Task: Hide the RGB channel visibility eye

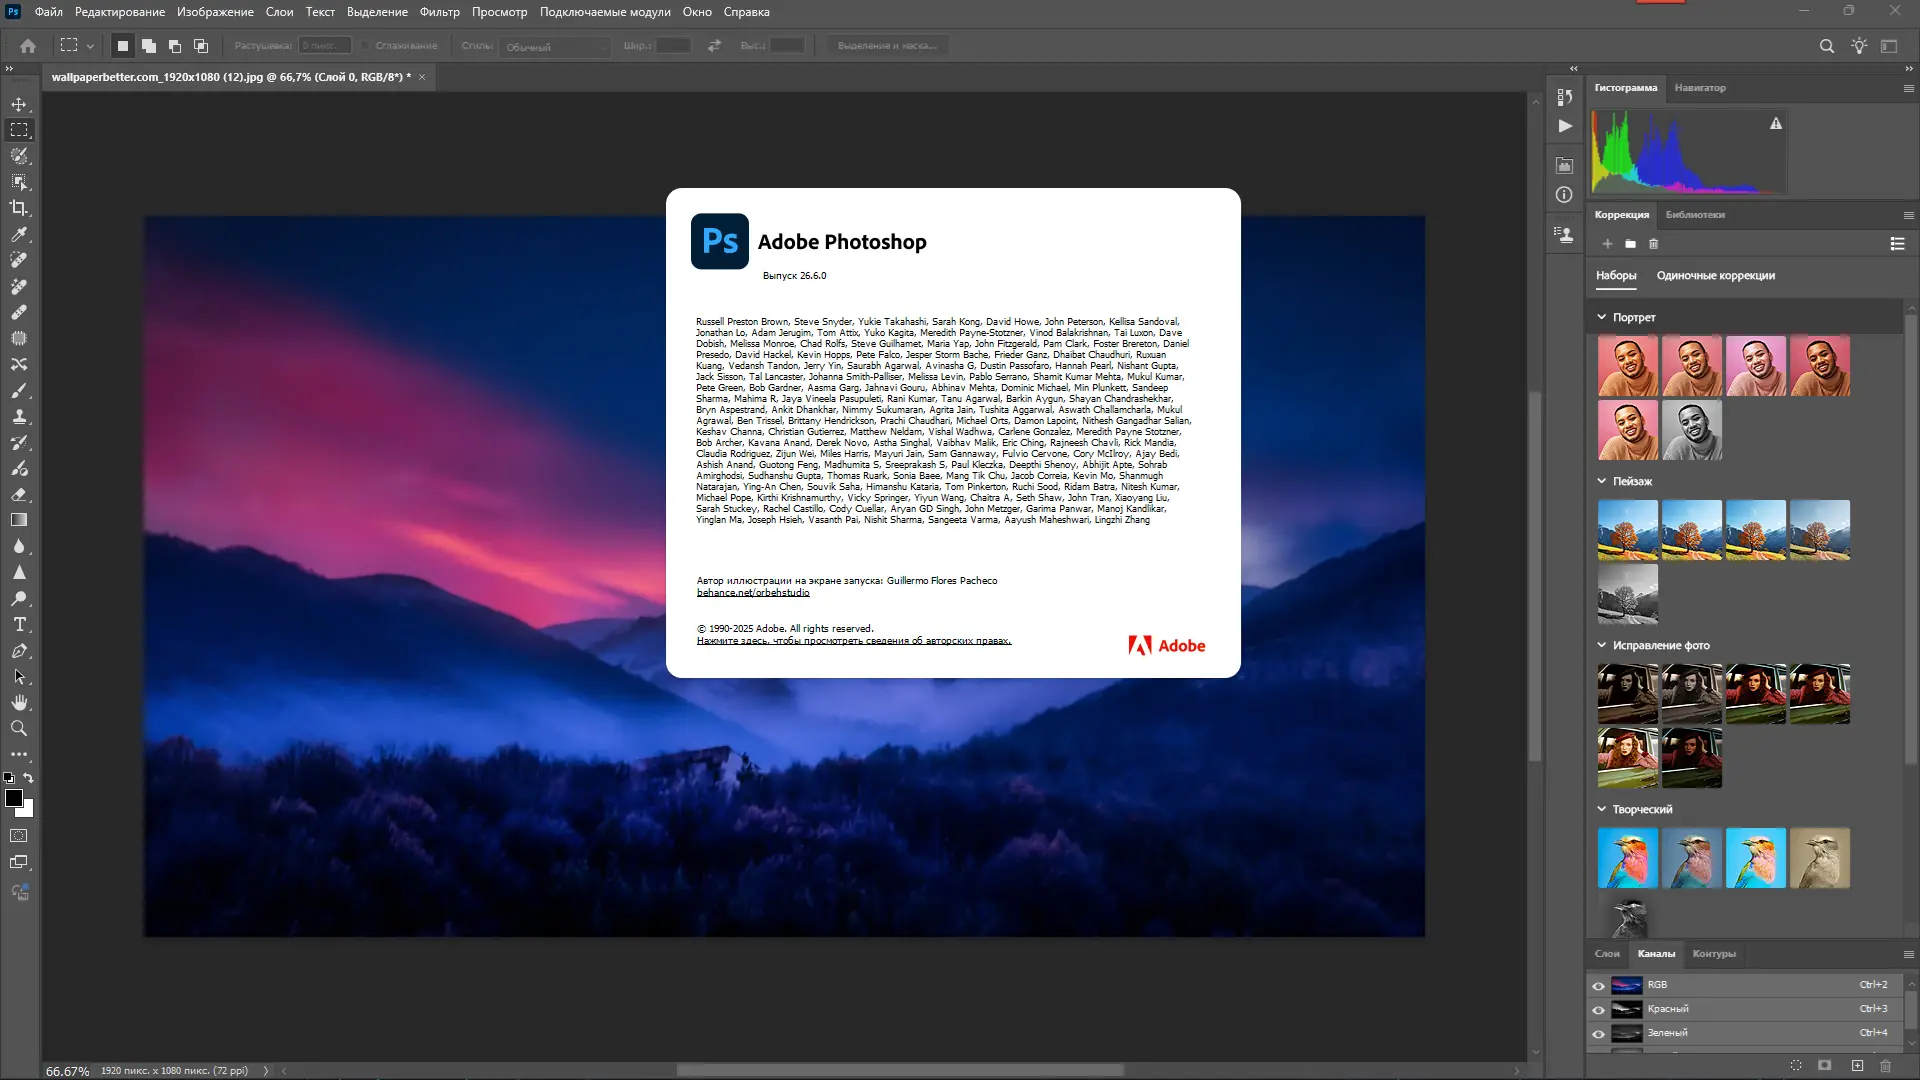Action: 1598,985
